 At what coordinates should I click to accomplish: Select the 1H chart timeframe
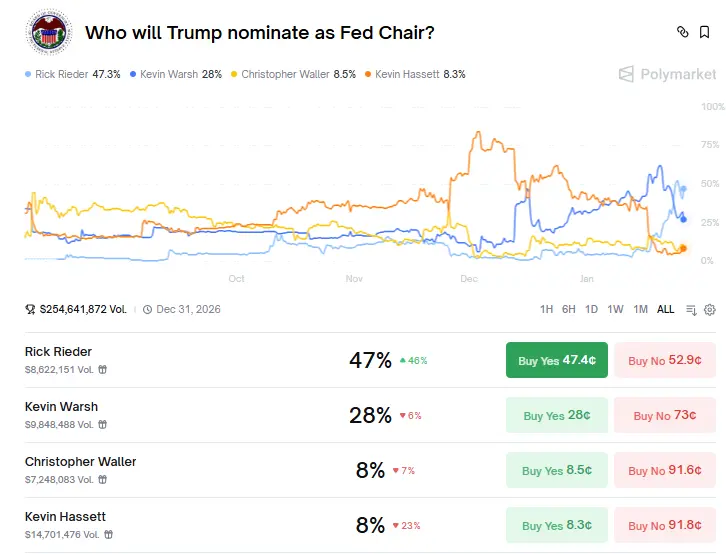(x=546, y=309)
